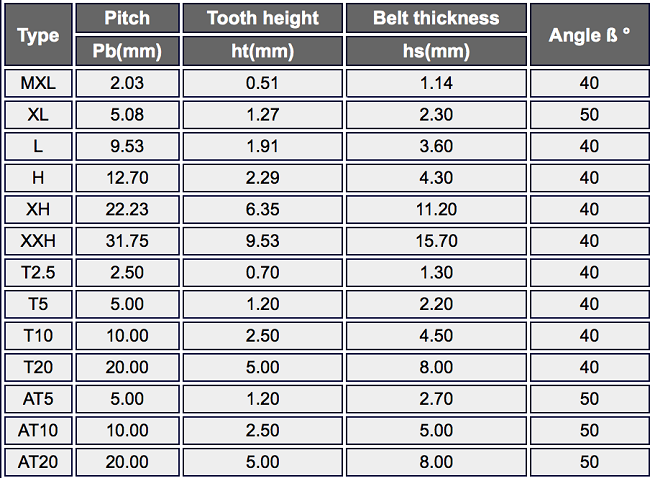The image size is (650, 478).
Task: Click the H type cell
Action: tap(38, 178)
